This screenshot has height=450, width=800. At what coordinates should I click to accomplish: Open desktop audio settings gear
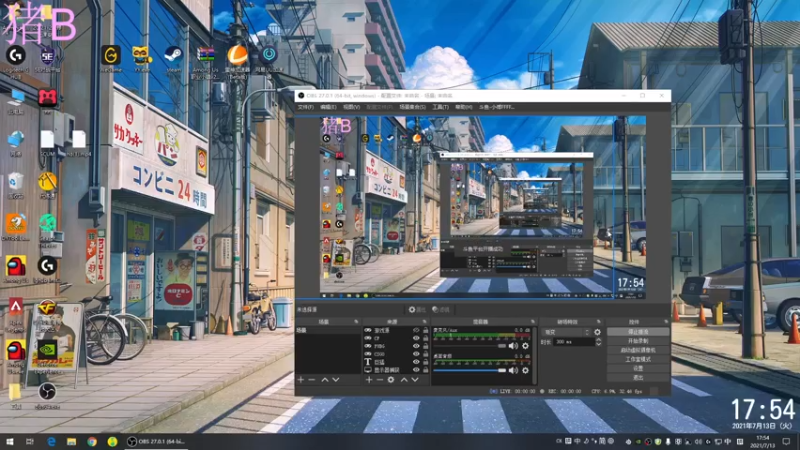pos(526,370)
